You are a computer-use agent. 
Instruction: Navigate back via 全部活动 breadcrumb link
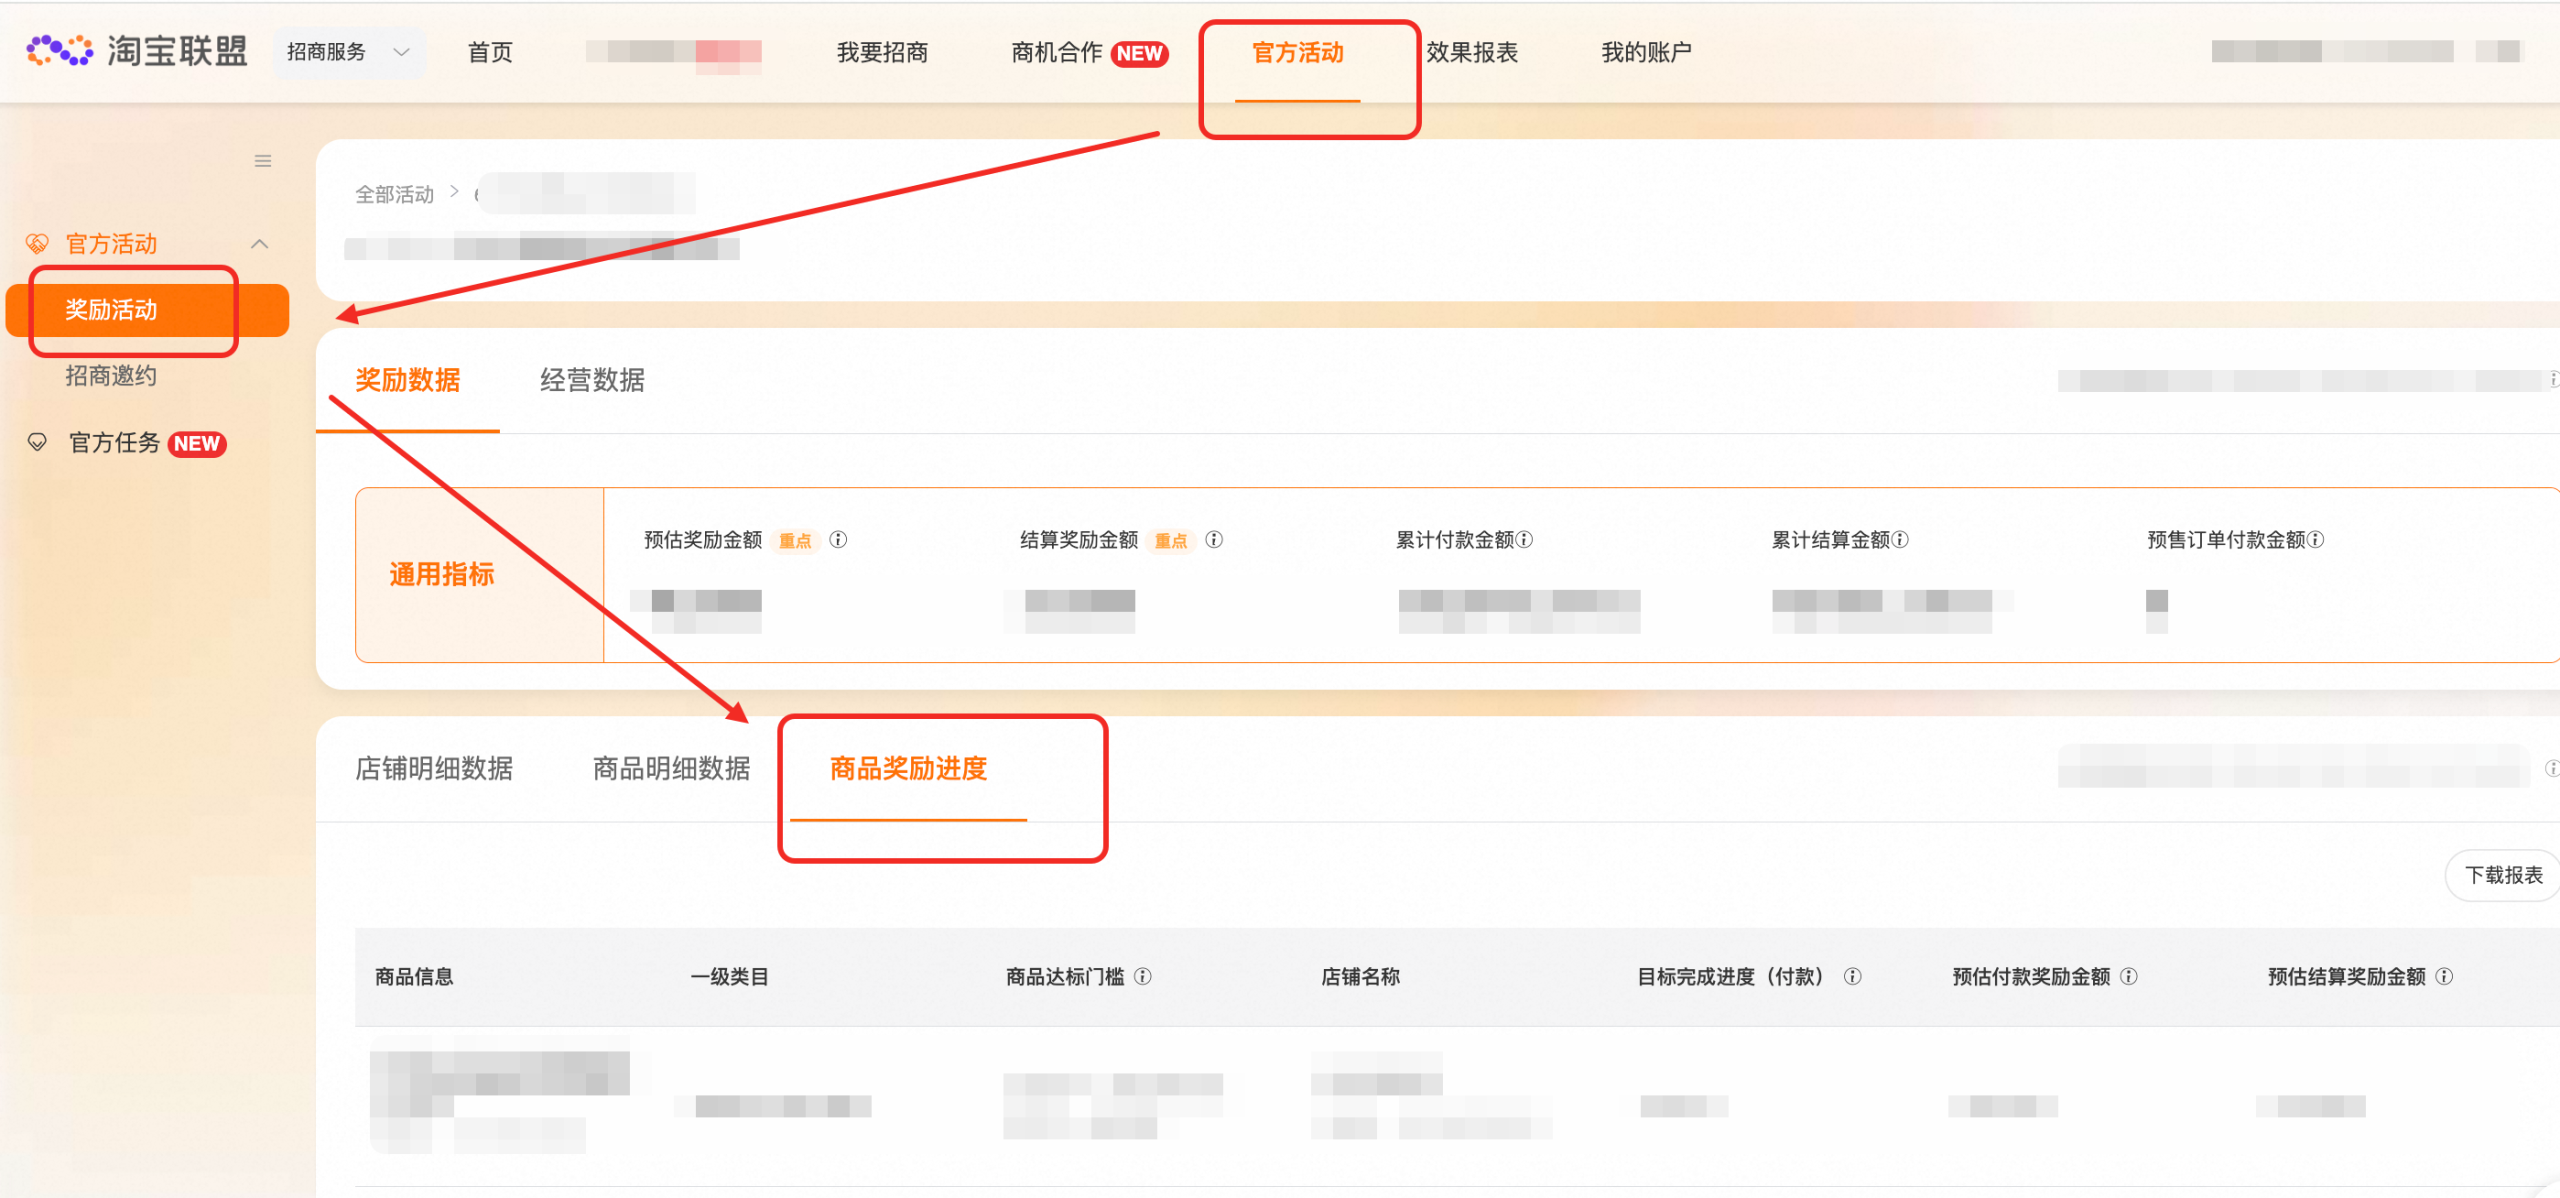click(394, 193)
